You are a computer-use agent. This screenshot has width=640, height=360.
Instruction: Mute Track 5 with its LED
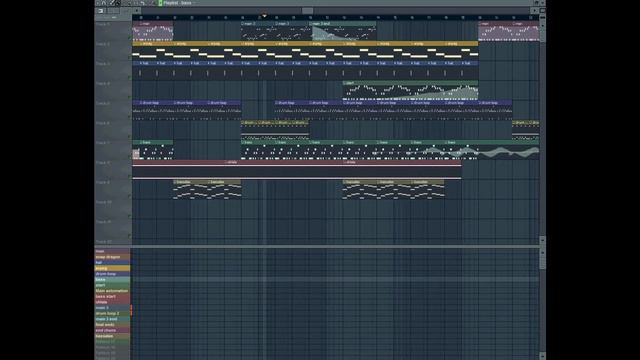130,117
